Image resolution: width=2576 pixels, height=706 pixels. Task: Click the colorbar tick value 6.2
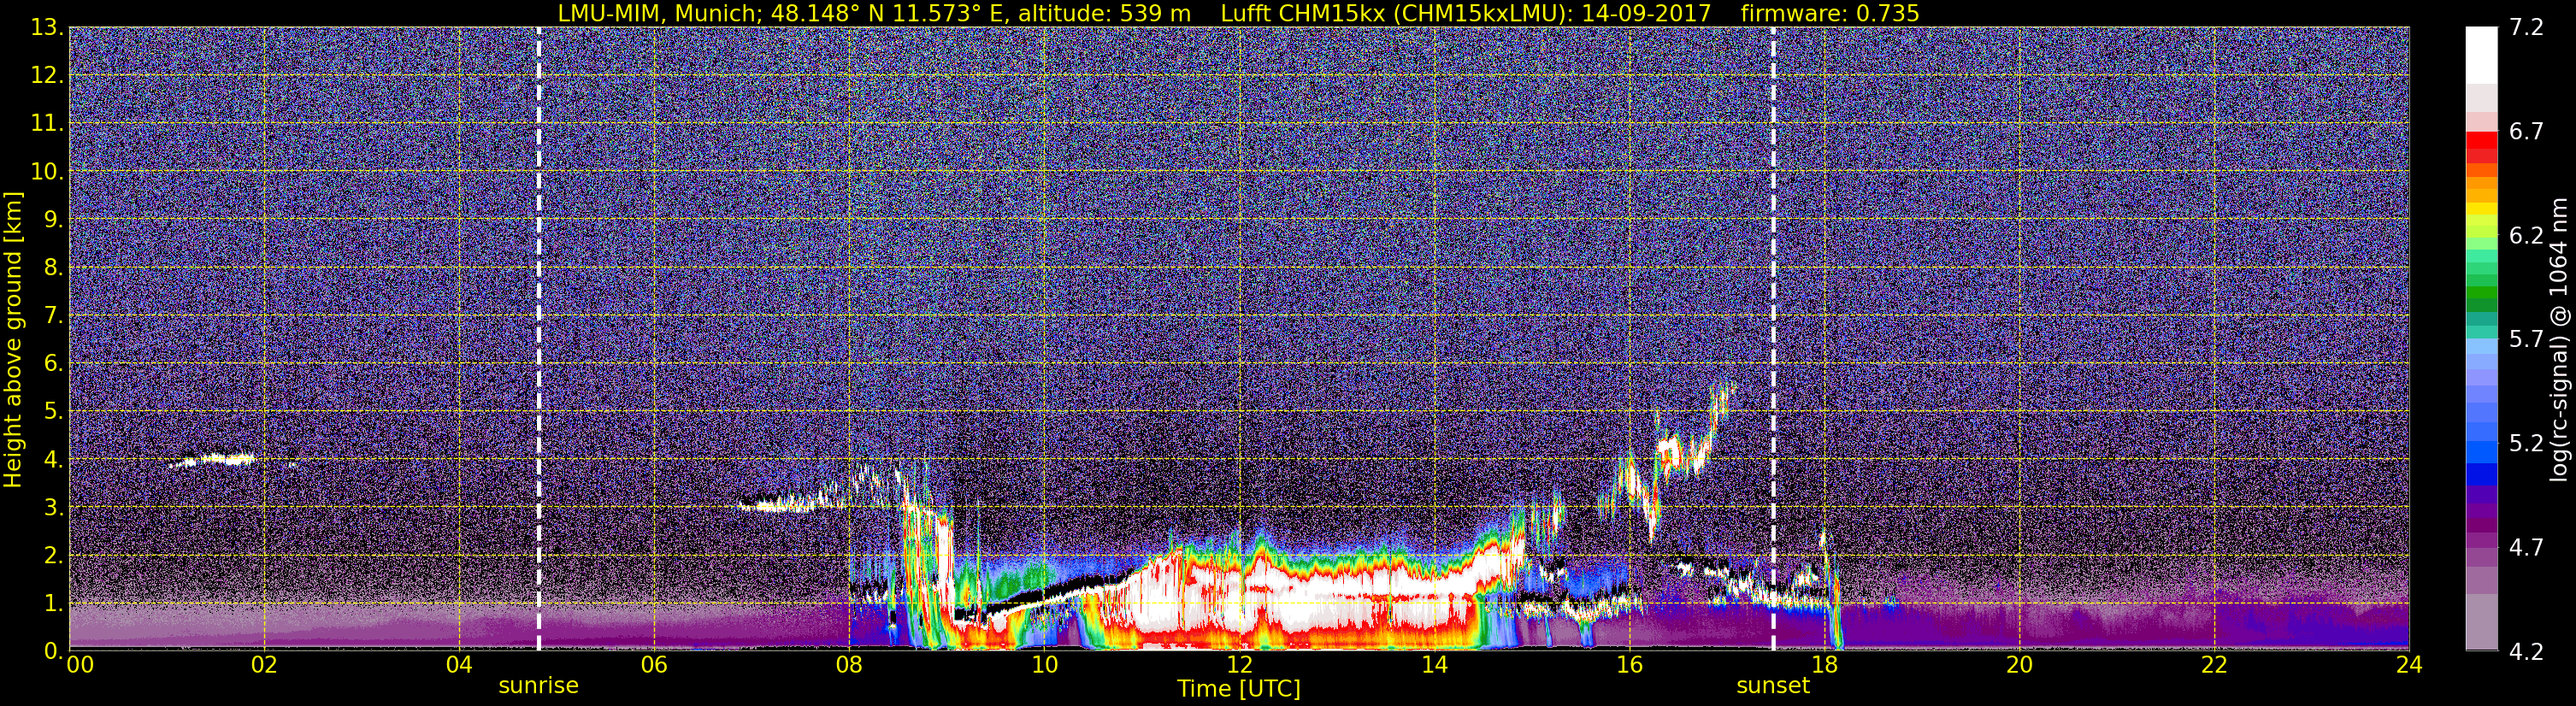2526,236
